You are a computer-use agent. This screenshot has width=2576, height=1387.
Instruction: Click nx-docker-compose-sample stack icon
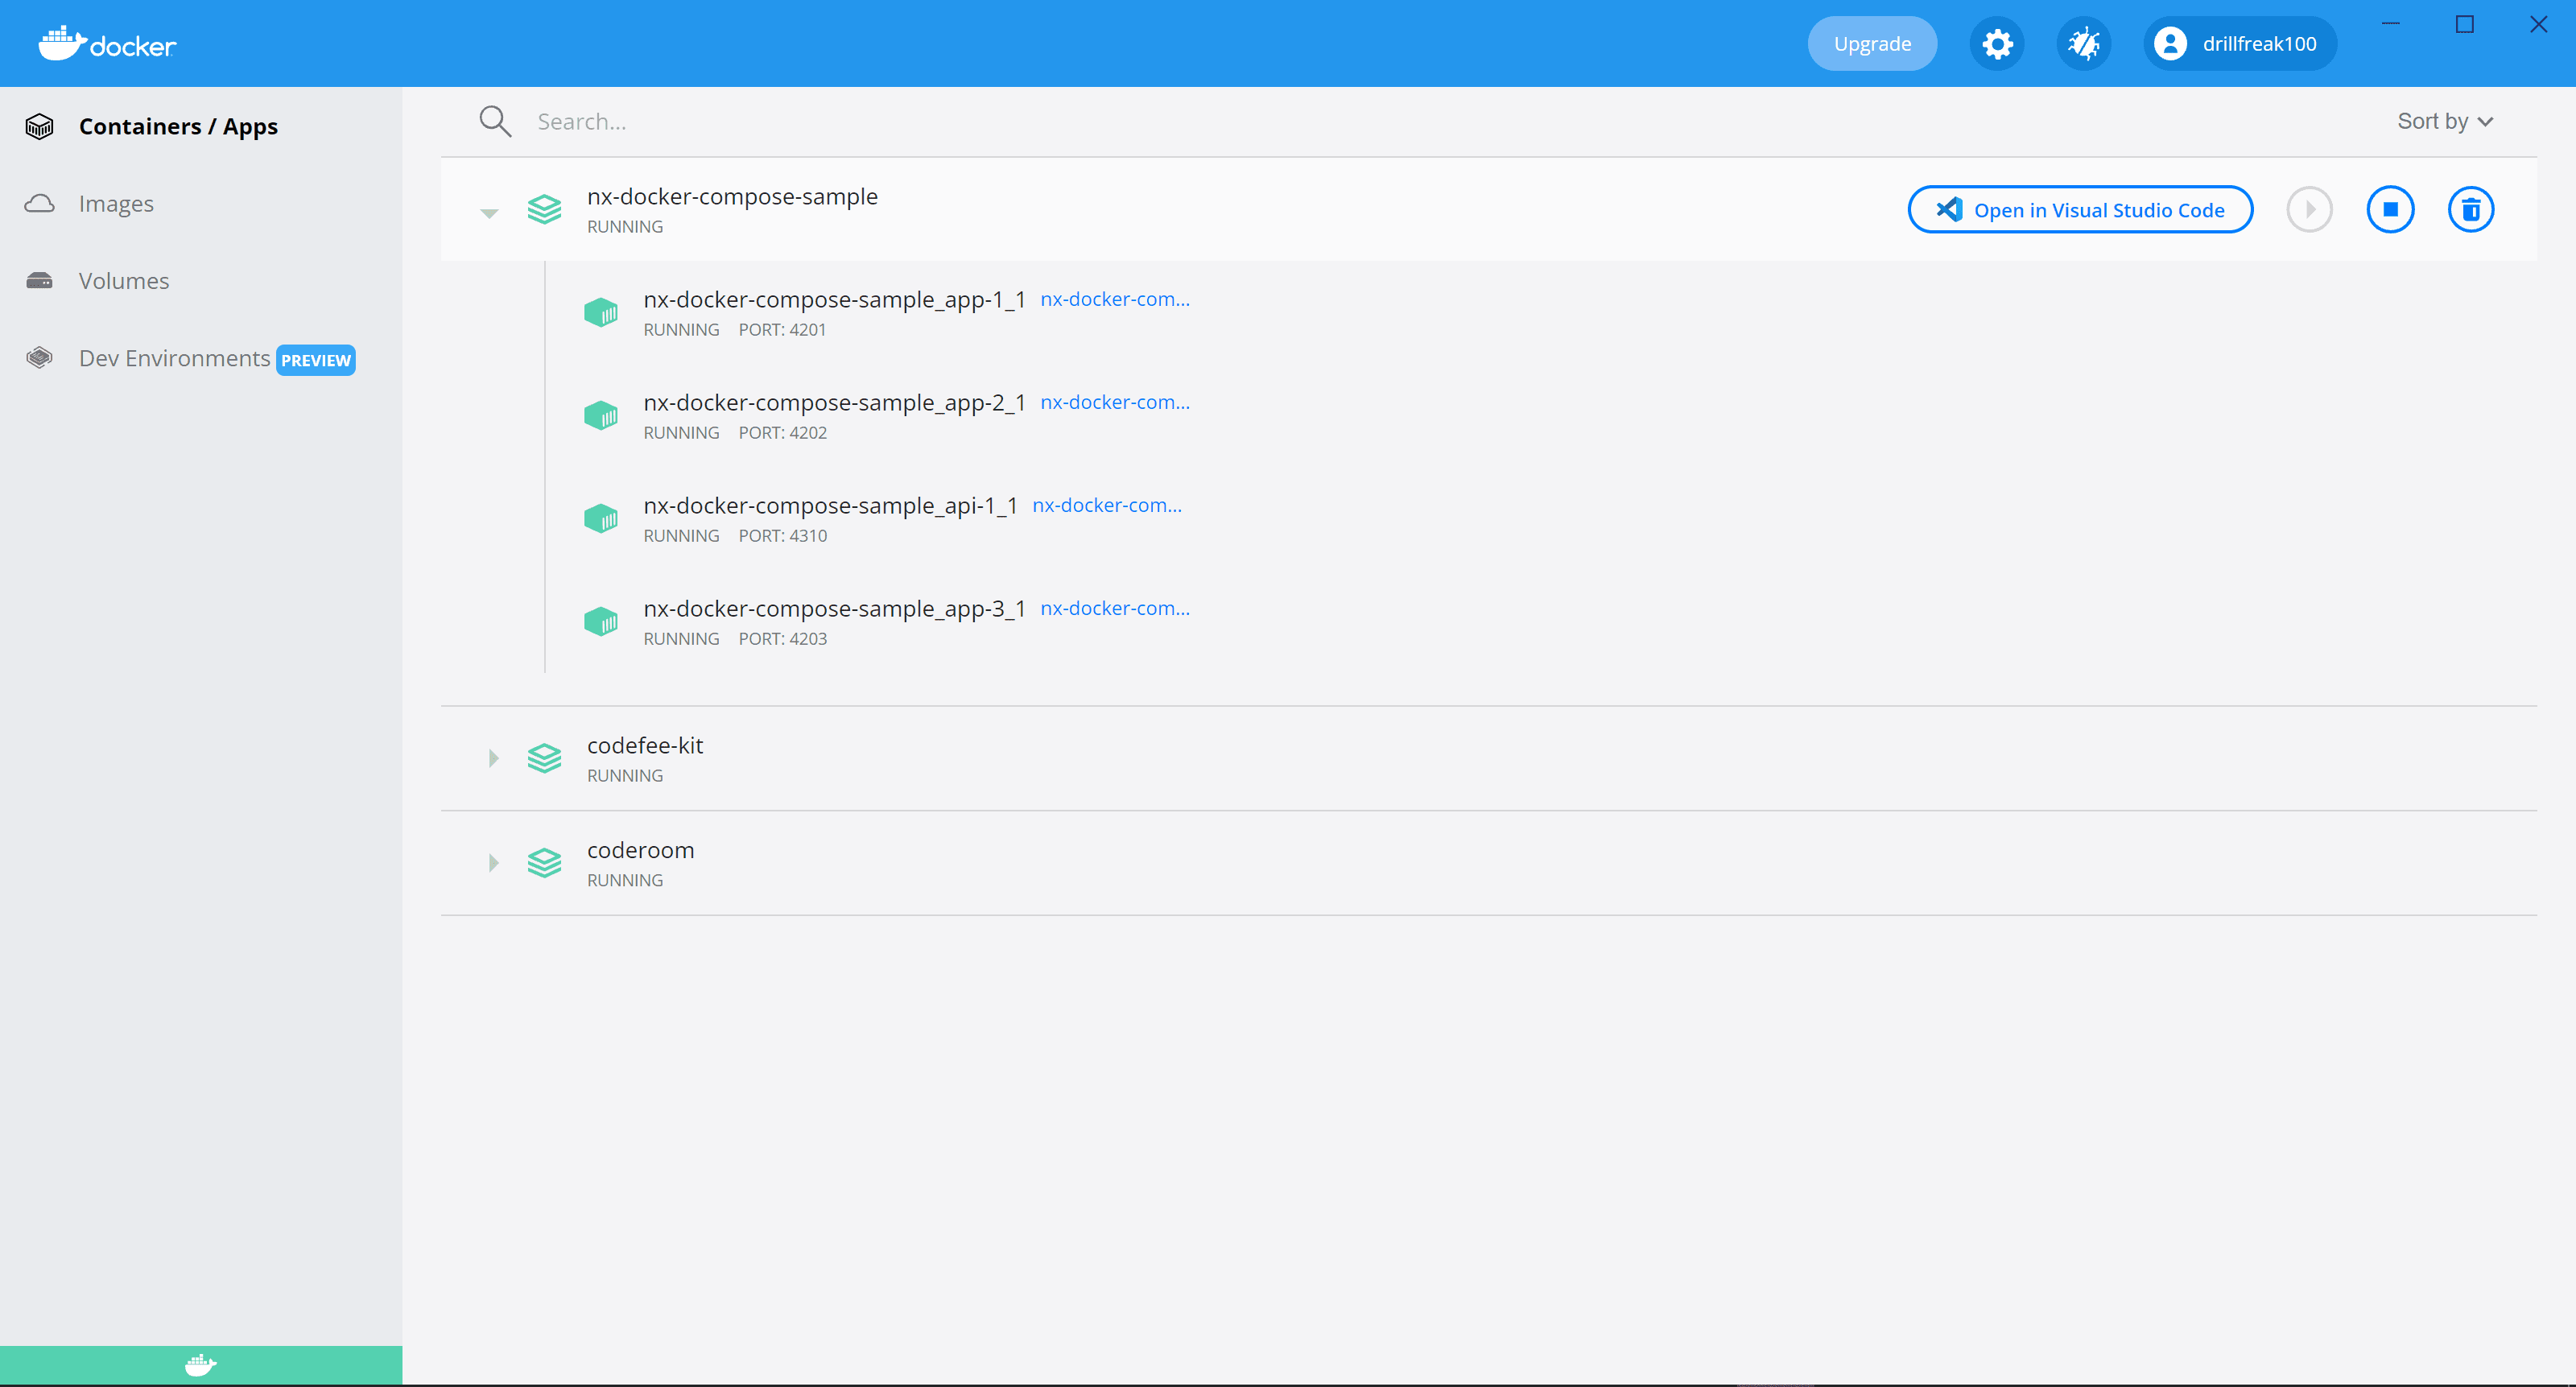pos(544,209)
